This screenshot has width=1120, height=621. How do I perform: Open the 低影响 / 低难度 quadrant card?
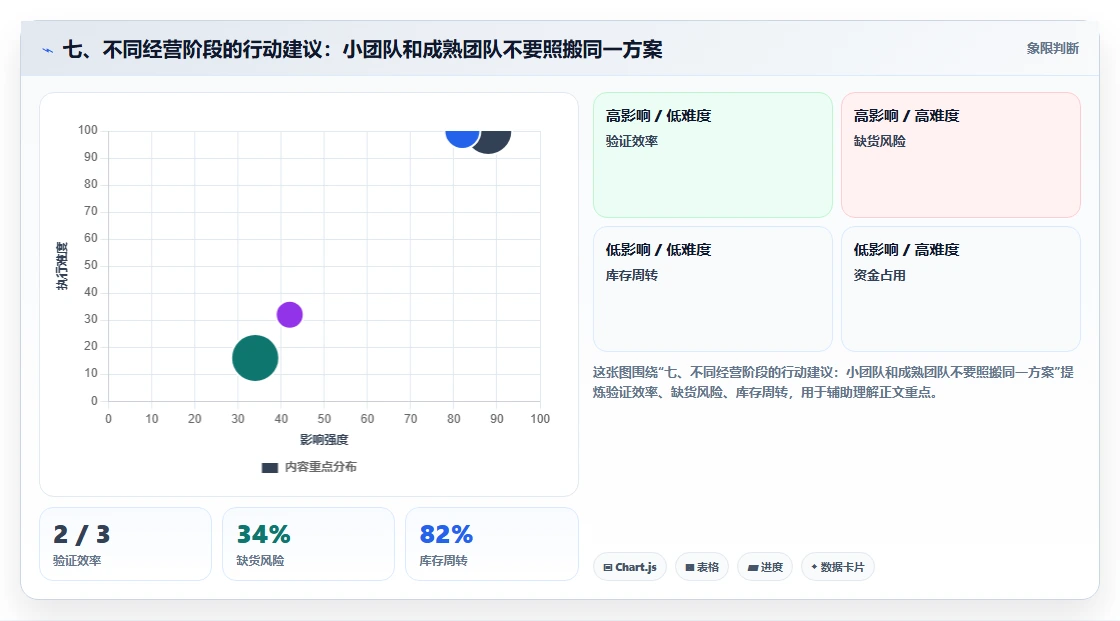pyautogui.click(x=713, y=289)
